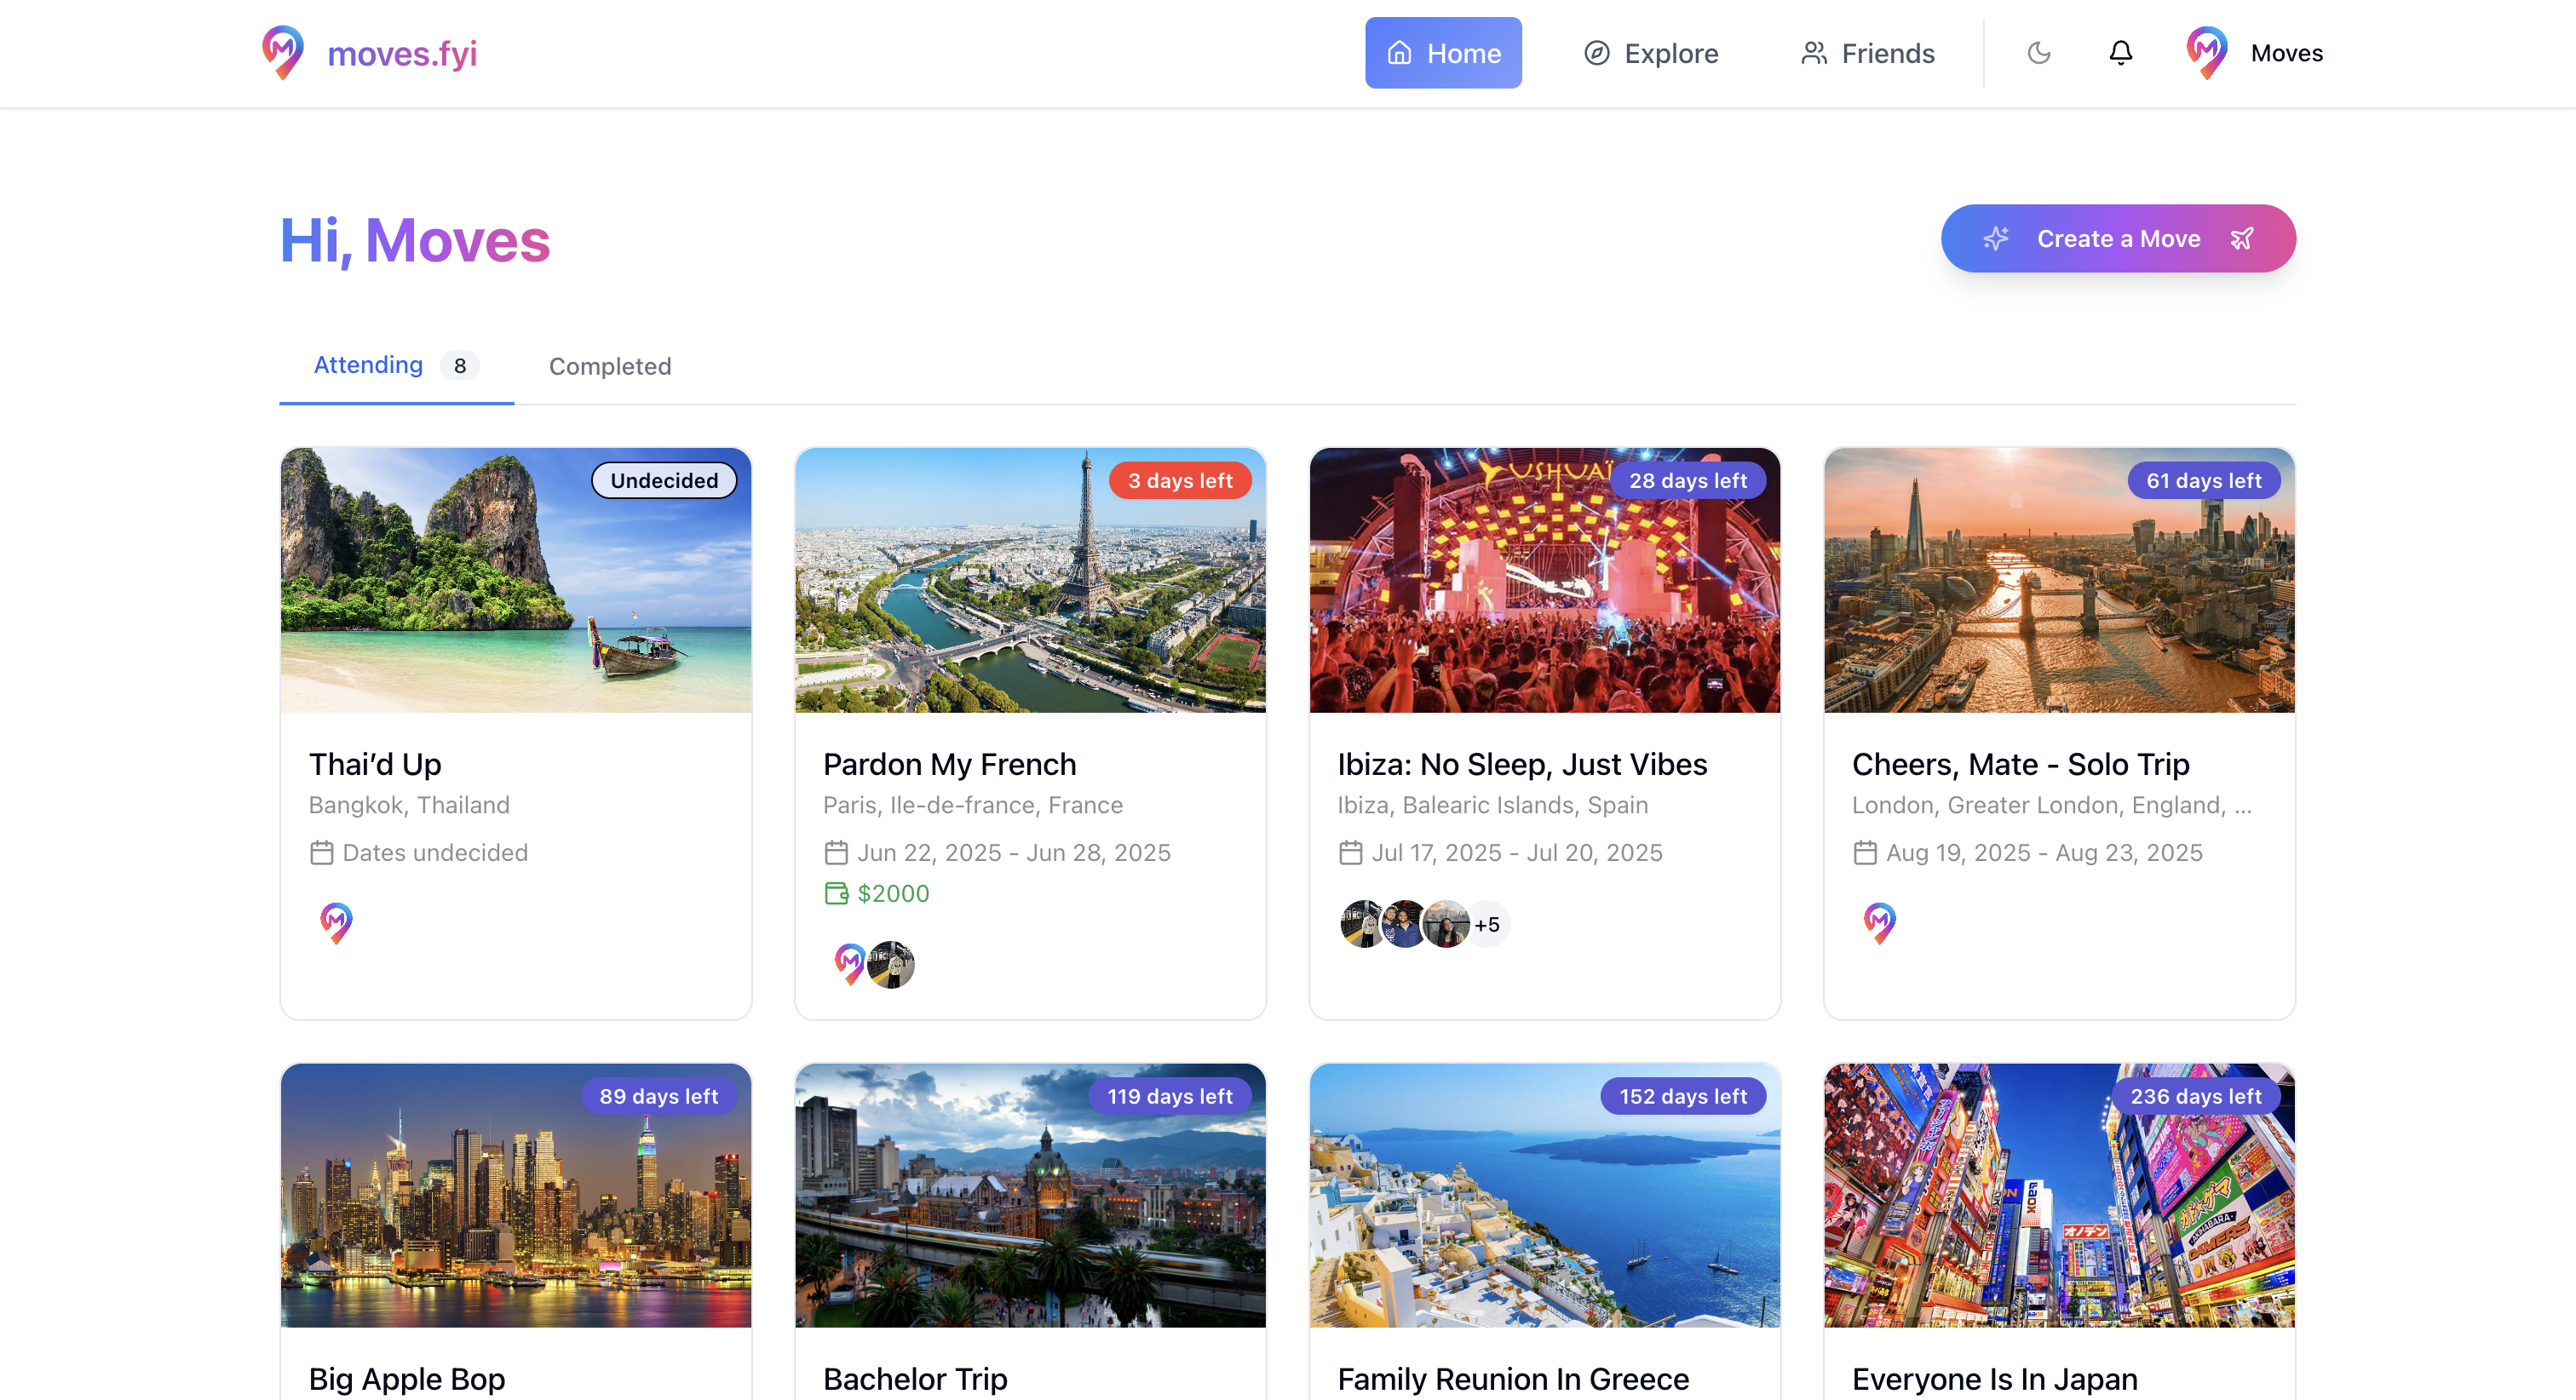Image resolution: width=2576 pixels, height=1400 pixels.
Task: Open the Moves profile avatar menu
Action: (2207, 53)
